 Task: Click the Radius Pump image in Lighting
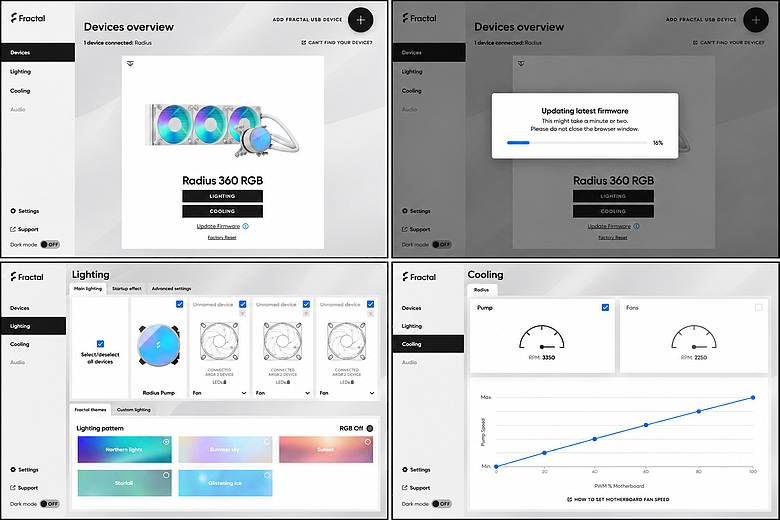[x=159, y=344]
